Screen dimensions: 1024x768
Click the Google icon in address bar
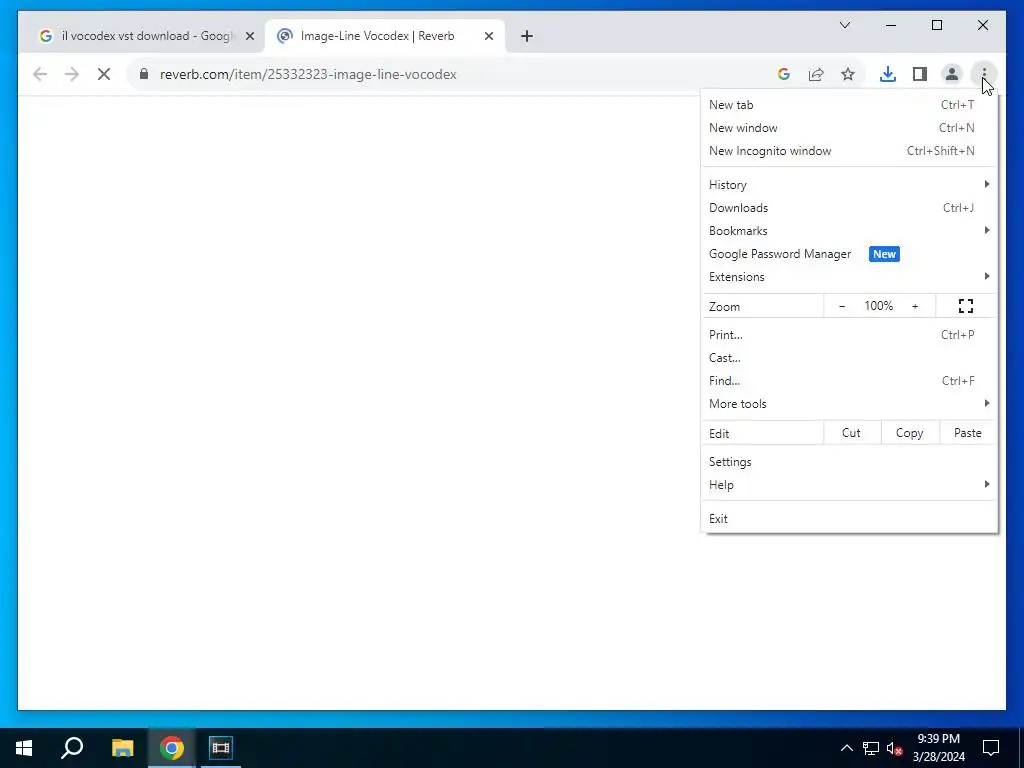(x=784, y=74)
